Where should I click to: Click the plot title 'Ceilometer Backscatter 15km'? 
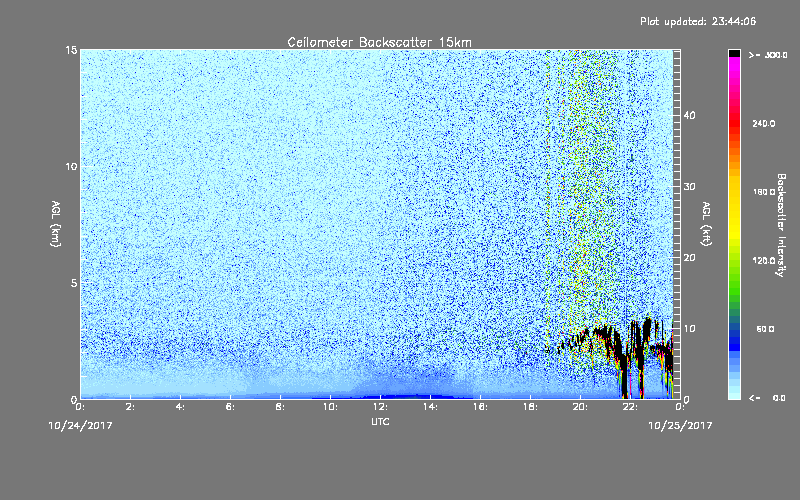click(379, 42)
